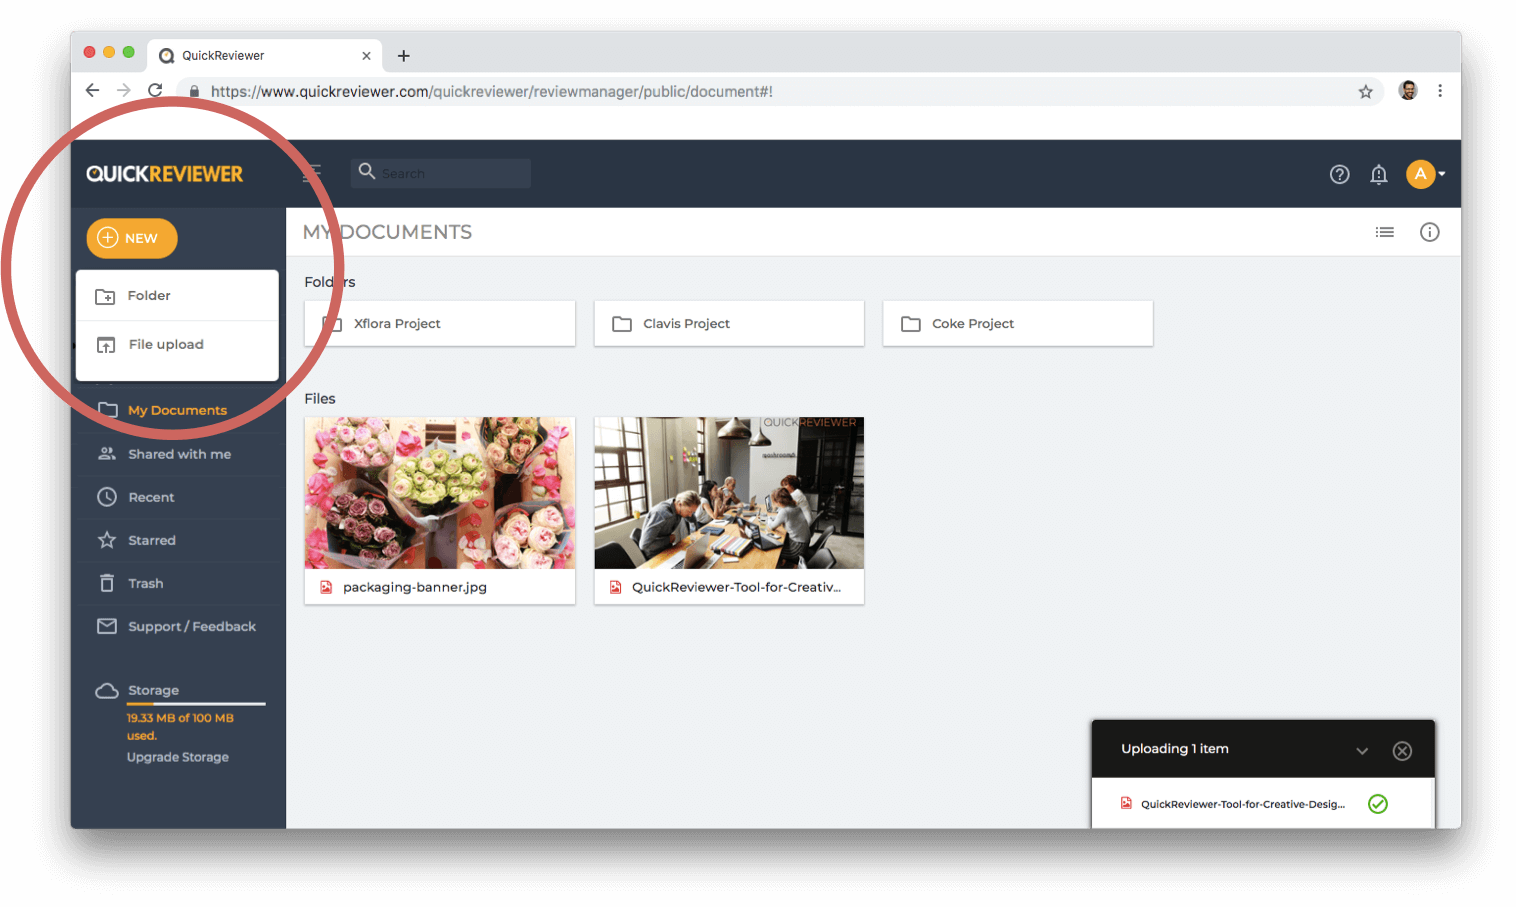This screenshot has height=907, width=1516.
Task: Close the QuickReviewer browser tab
Action: [366, 56]
